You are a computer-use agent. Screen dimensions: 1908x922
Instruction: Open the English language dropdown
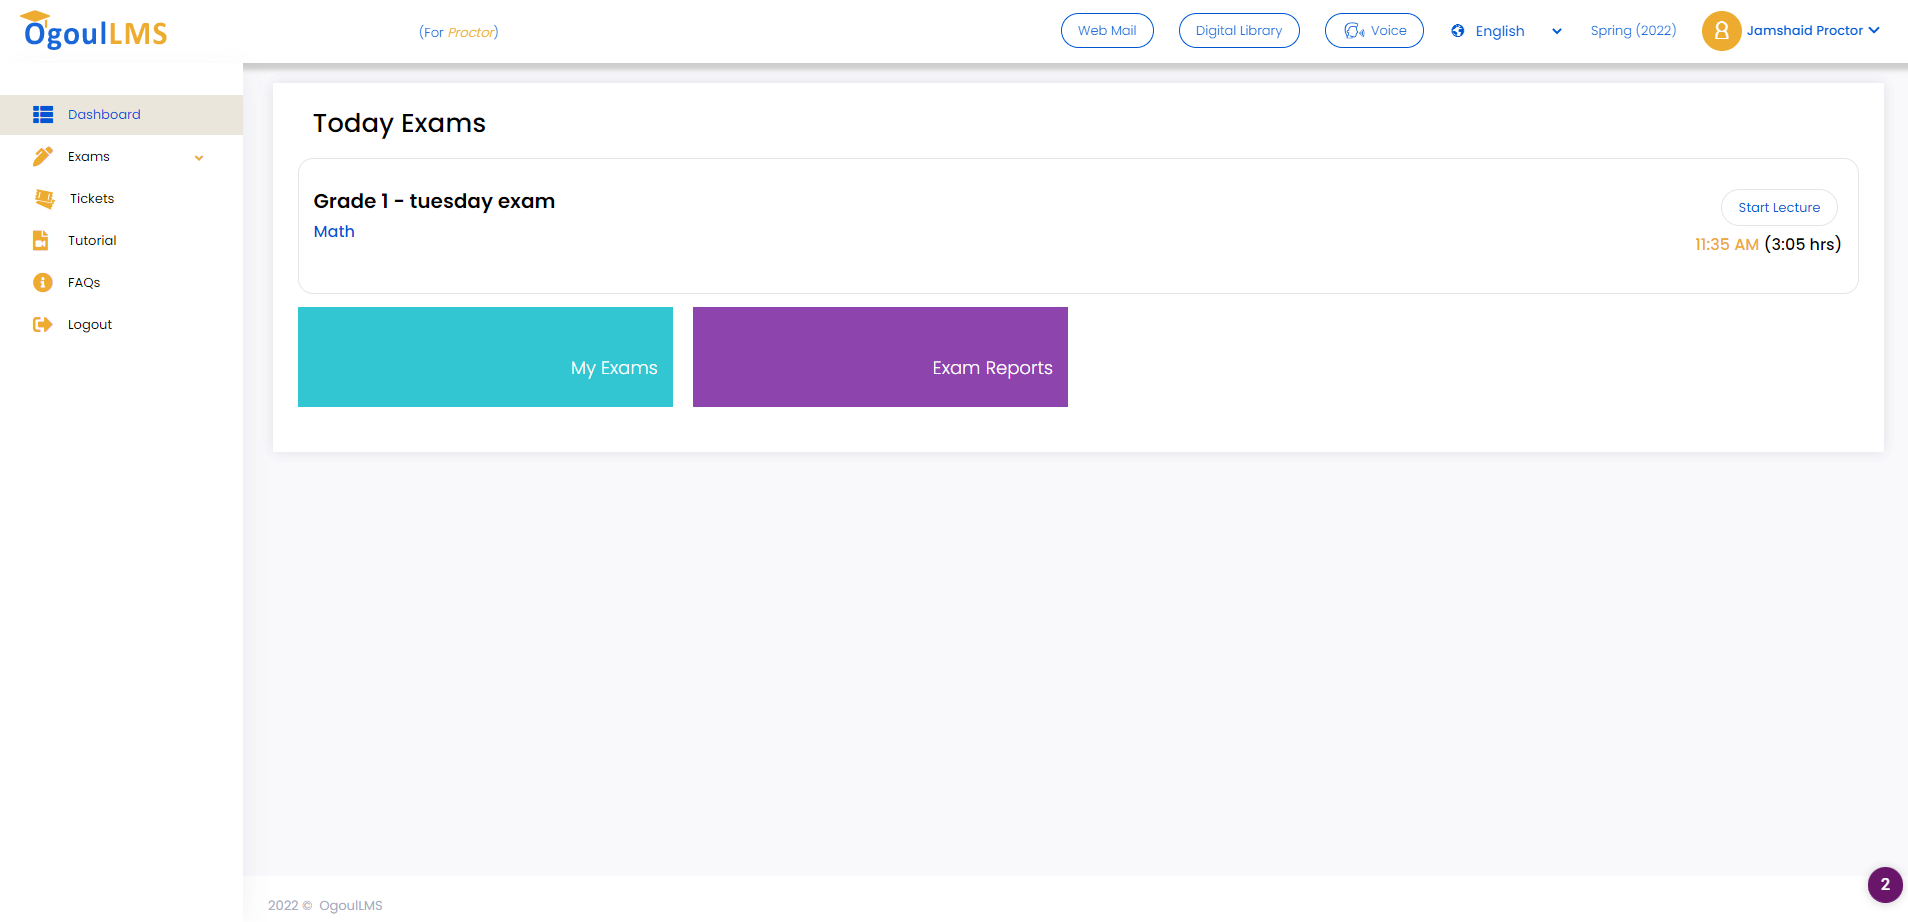coord(1510,31)
